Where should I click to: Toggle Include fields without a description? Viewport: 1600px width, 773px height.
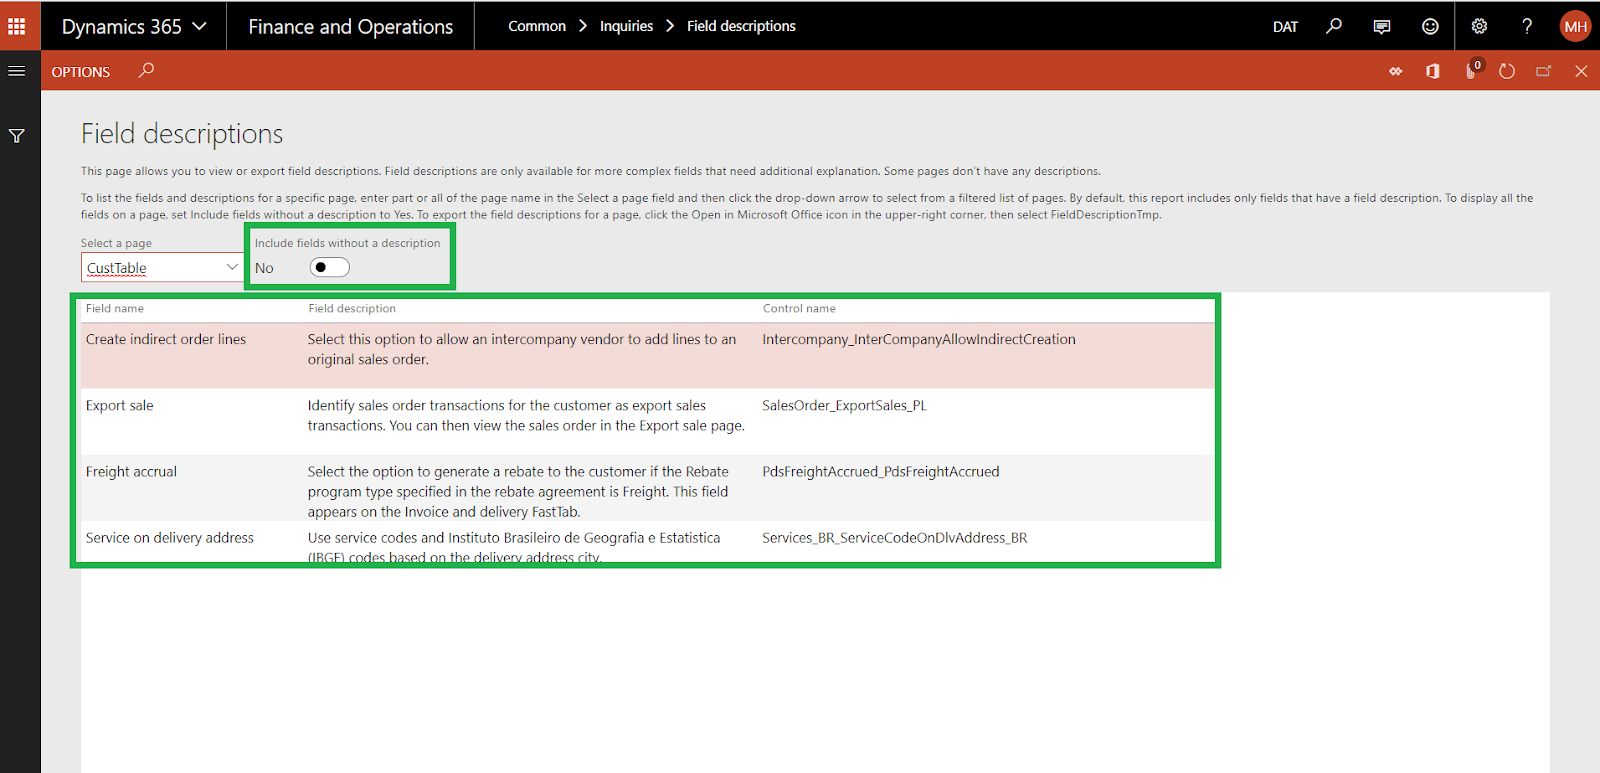coord(329,267)
